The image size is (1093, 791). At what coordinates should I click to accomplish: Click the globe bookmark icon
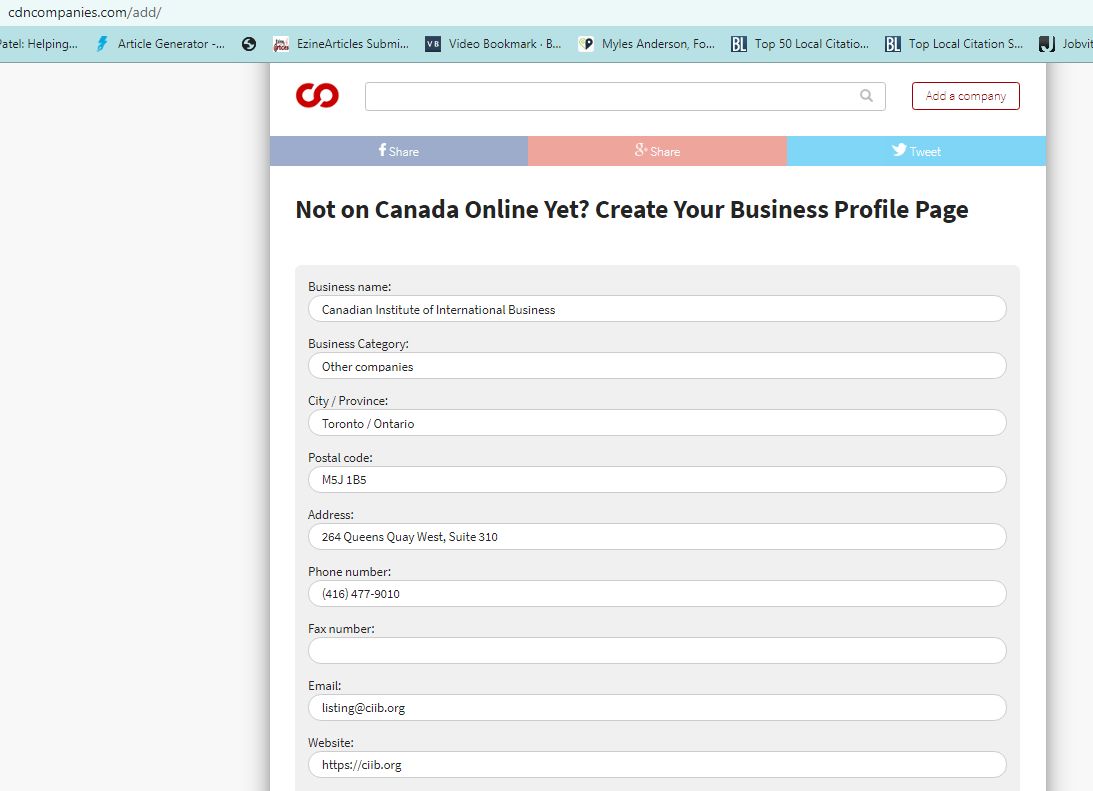coord(249,44)
